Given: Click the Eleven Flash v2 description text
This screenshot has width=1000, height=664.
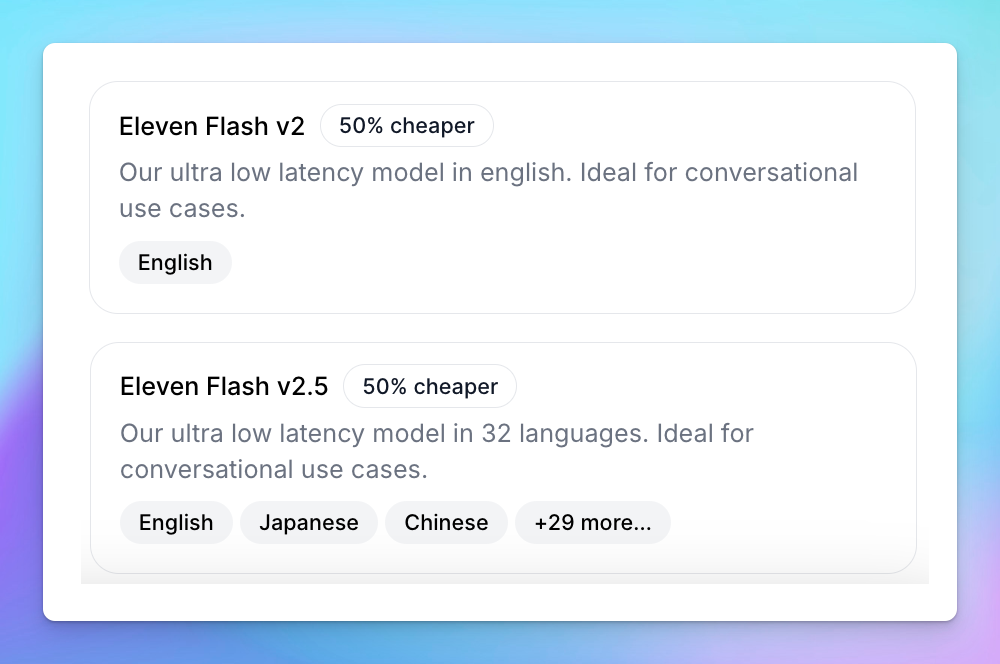Looking at the screenshot, I should [488, 173].
